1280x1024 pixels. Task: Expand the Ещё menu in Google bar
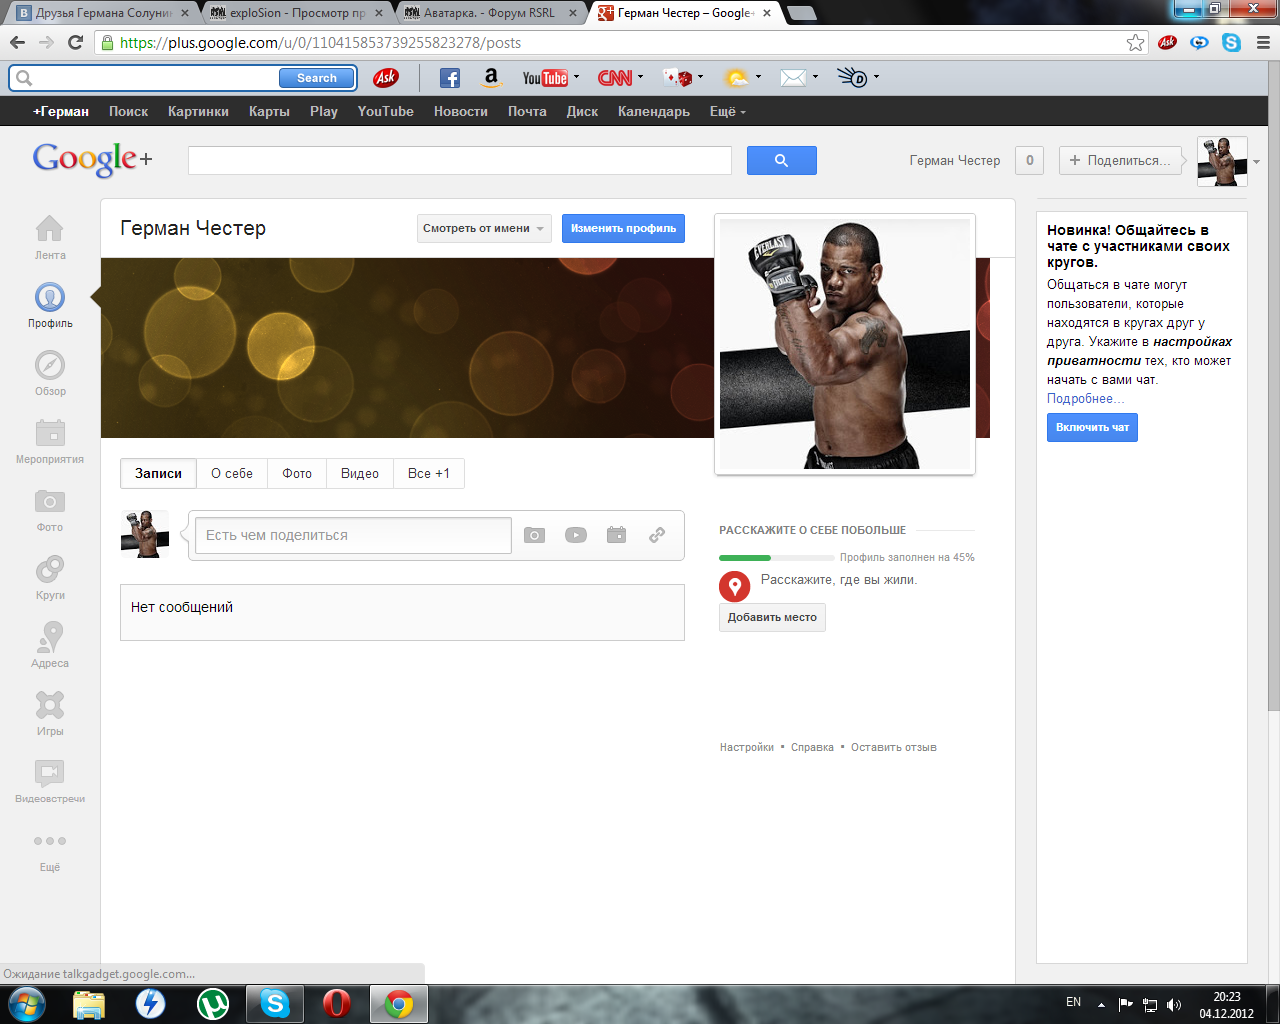click(728, 111)
